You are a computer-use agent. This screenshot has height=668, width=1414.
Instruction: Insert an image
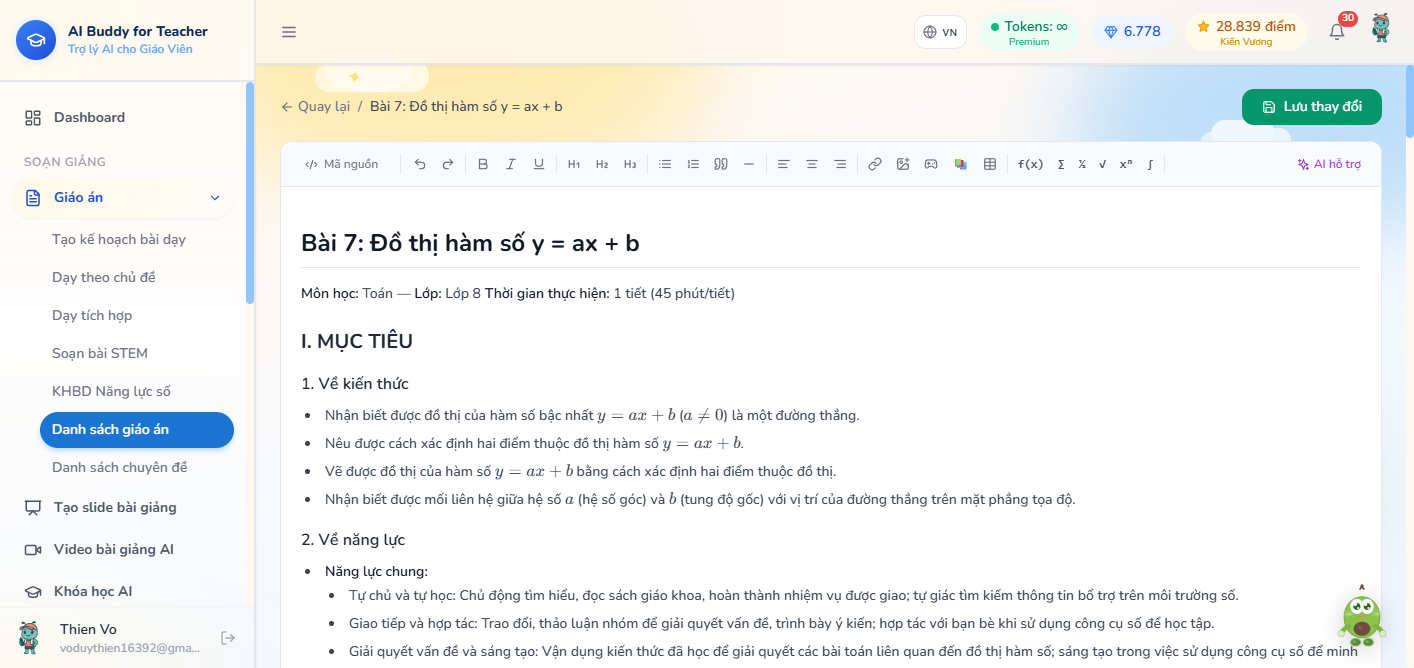[903, 164]
